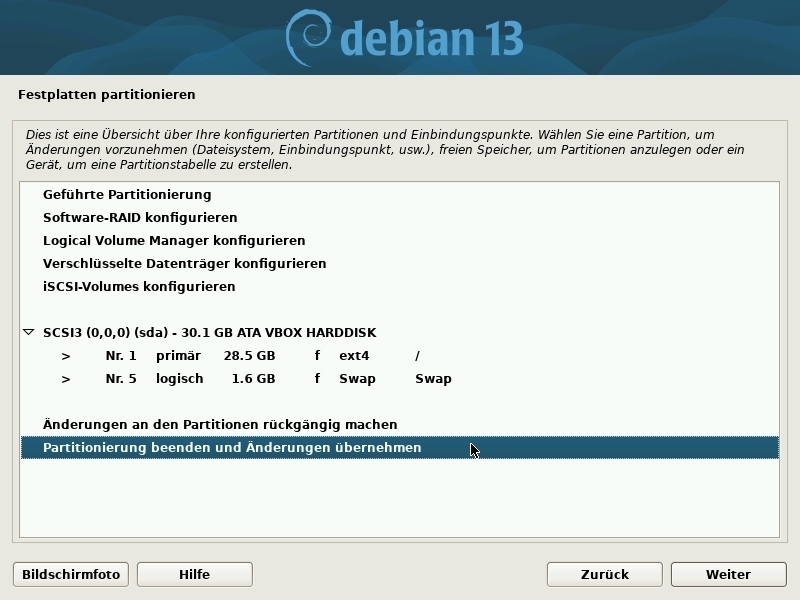Viewport: 800px width, 600px height.
Task: Open Software-RAID konfigurieren
Action: tap(399, 217)
